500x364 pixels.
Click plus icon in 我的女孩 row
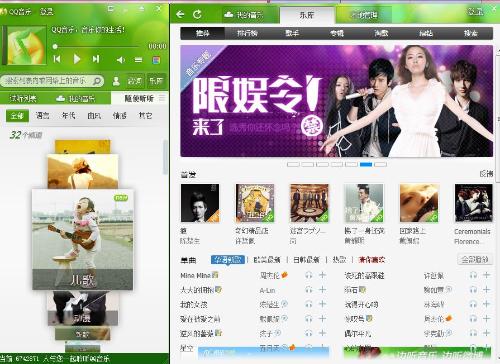point(322,304)
